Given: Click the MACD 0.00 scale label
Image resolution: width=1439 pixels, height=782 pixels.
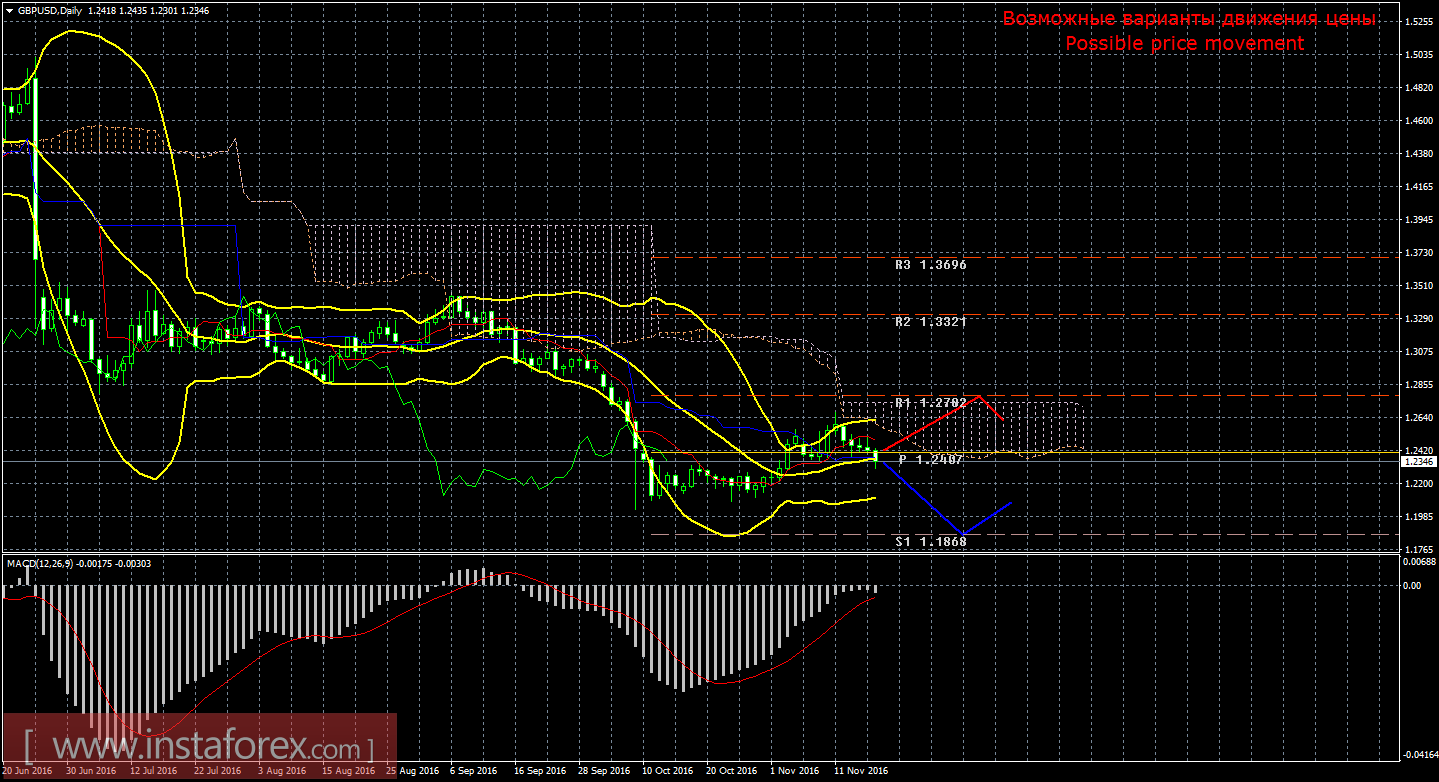Looking at the screenshot, I should point(1412,586).
